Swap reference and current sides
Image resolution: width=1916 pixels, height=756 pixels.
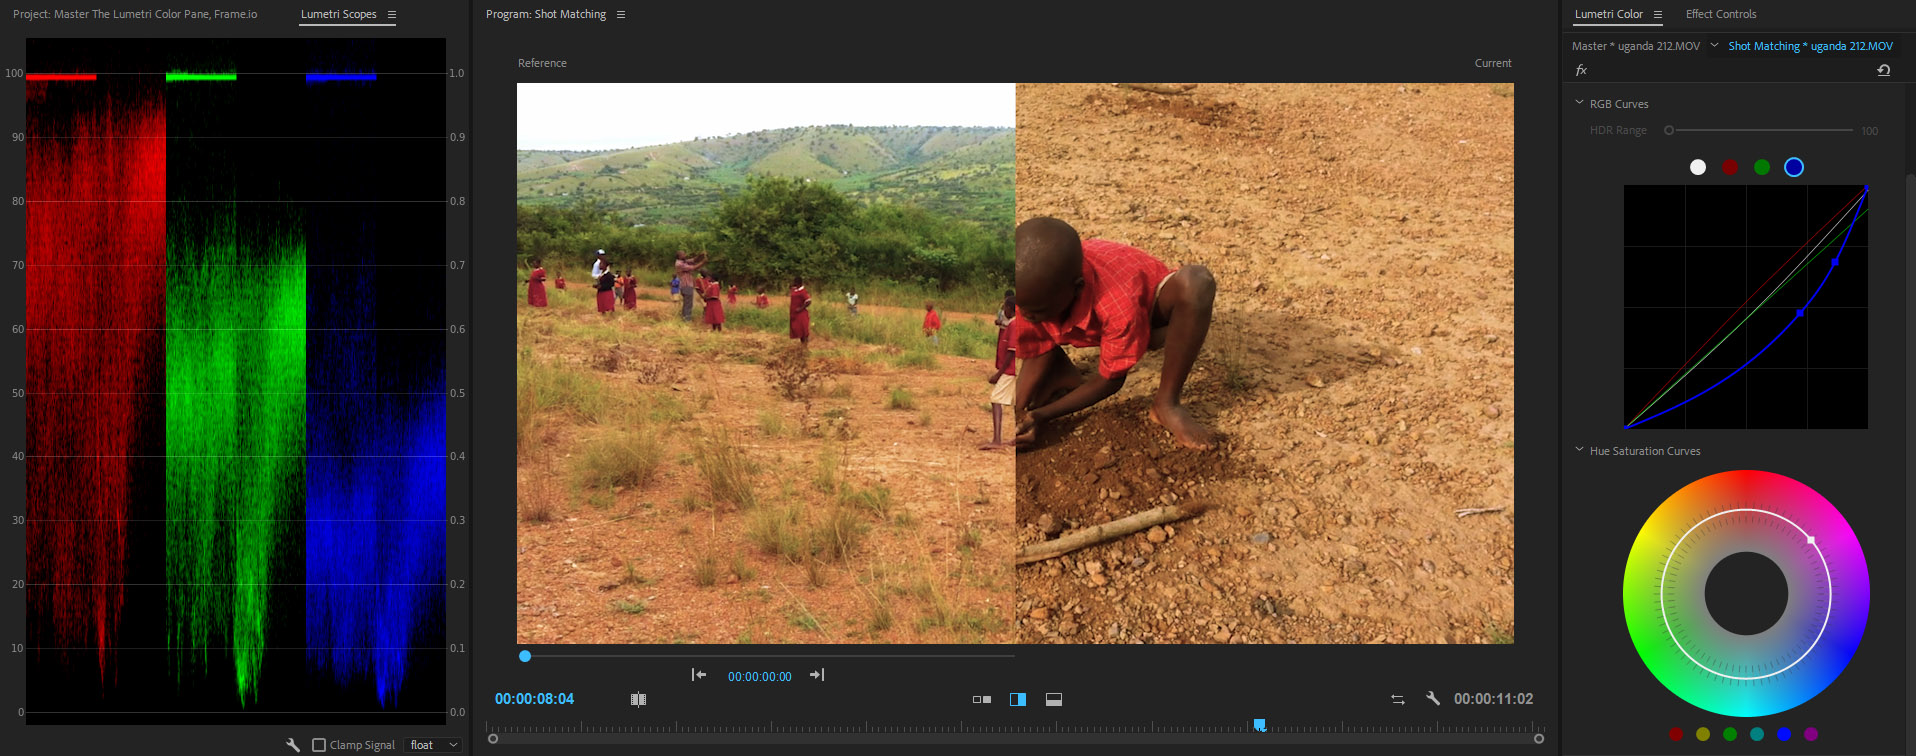click(x=1398, y=699)
